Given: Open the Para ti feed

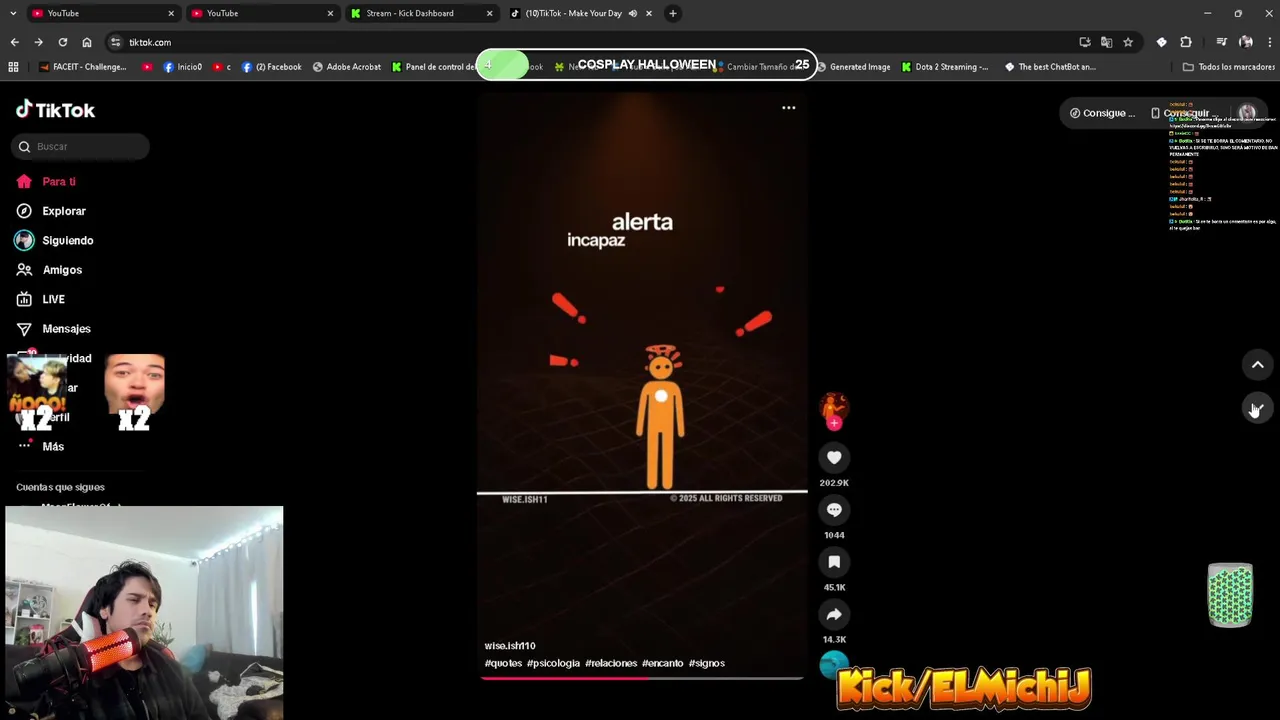Looking at the screenshot, I should [x=59, y=182].
